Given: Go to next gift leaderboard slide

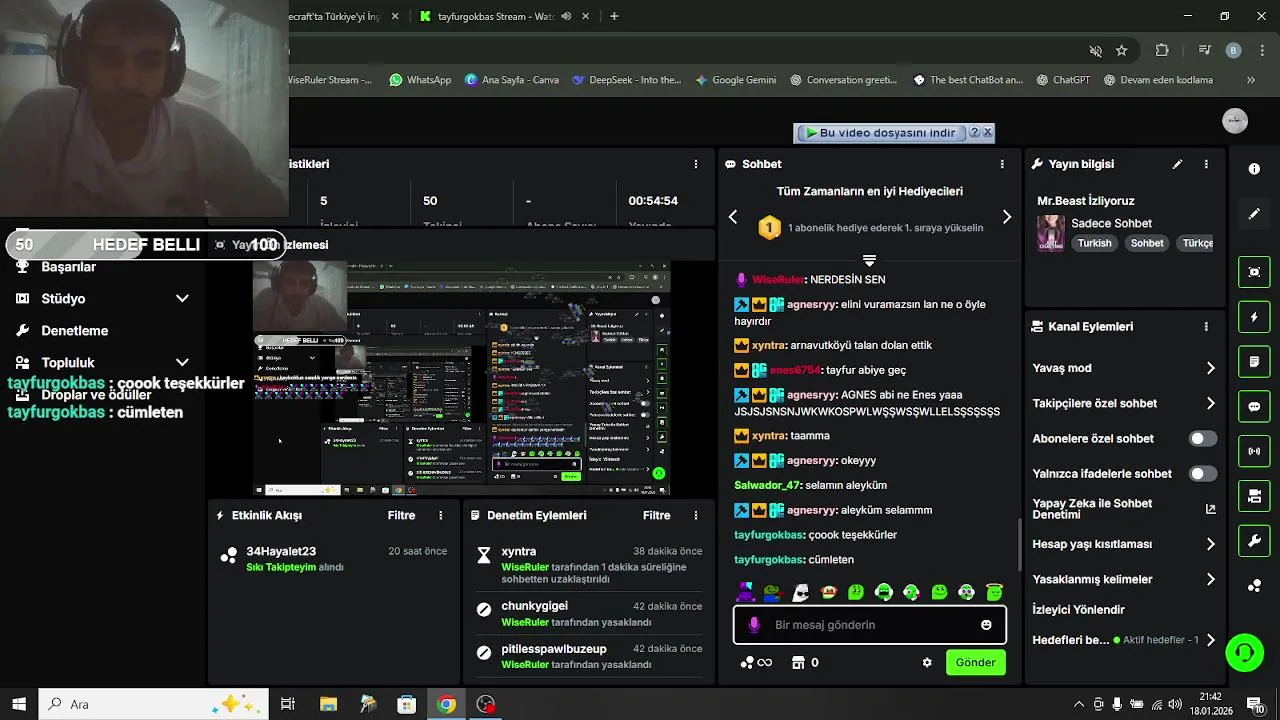Looking at the screenshot, I should [x=1006, y=217].
